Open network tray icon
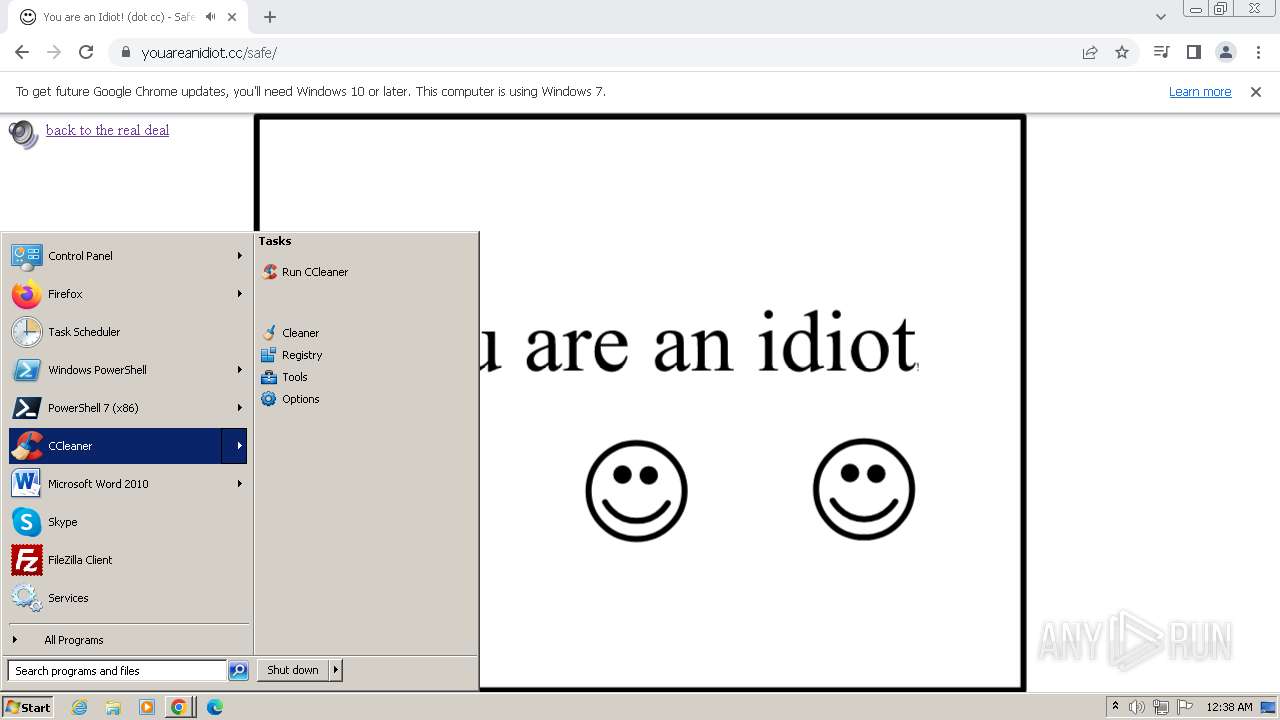Viewport: 1280px width, 720px height. pos(1161,707)
